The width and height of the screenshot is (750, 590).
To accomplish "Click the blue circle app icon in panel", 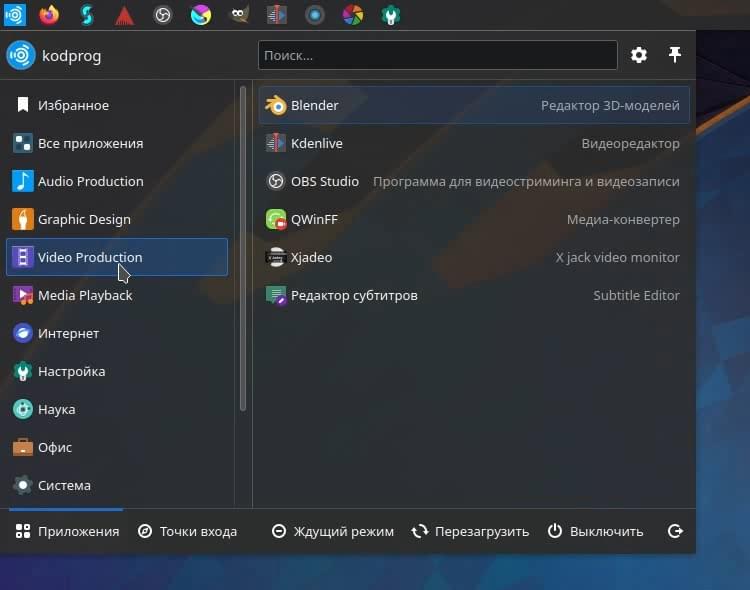I will 315,15.
